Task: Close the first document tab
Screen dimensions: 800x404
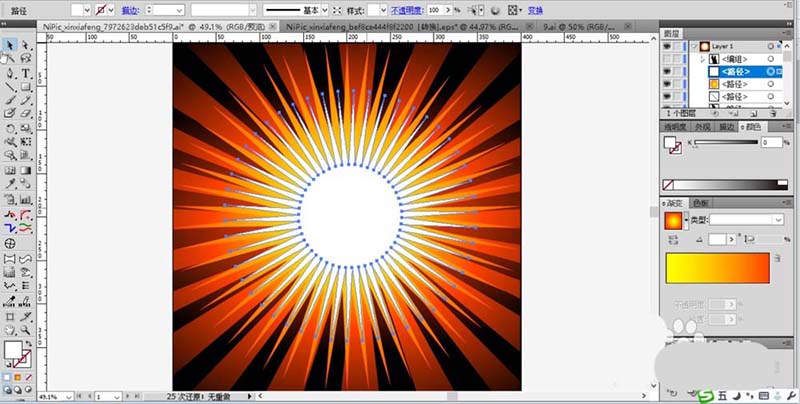Action: click(273, 26)
